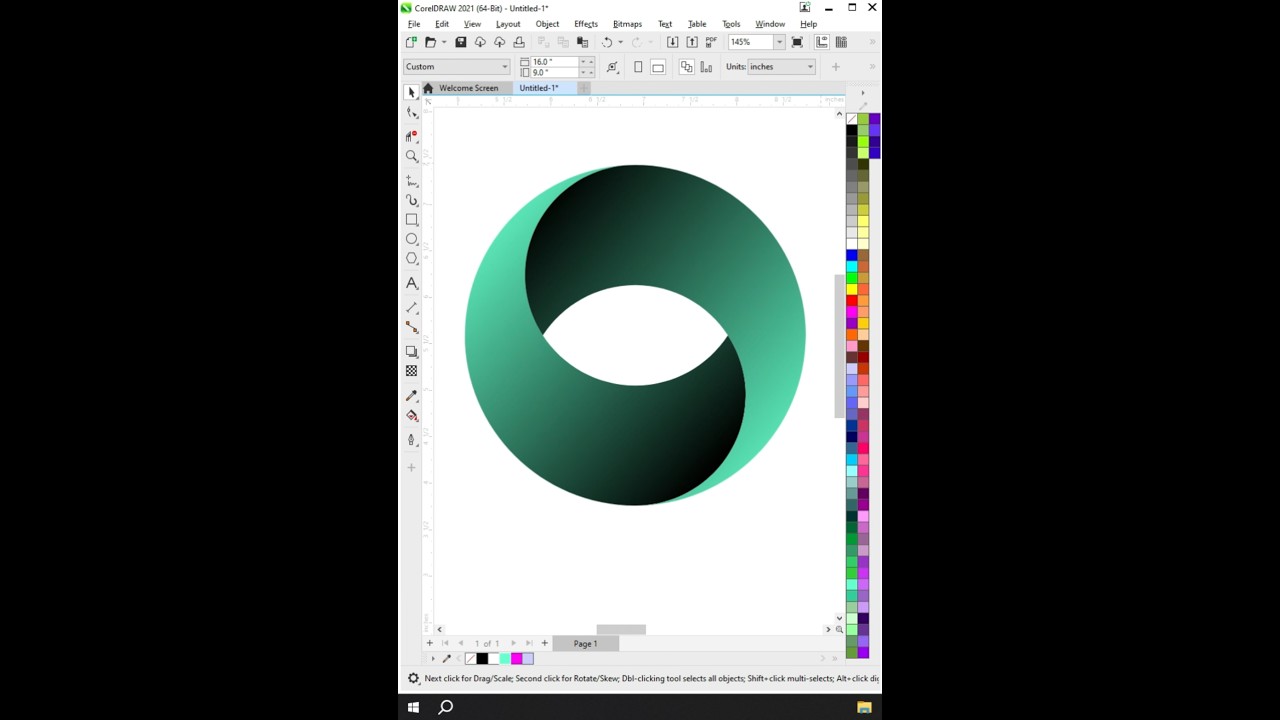The height and width of the screenshot is (720, 1280).
Task: Click the Save icon in toolbar
Action: [460, 42]
